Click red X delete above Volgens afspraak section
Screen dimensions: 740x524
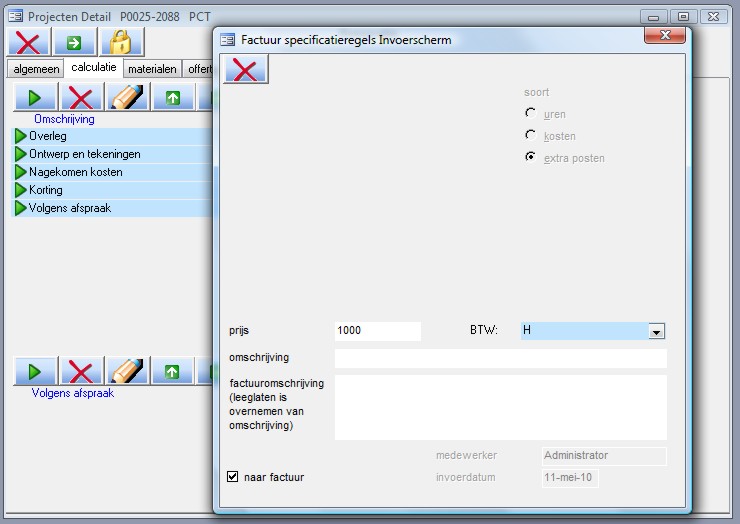click(x=81, y=372)
